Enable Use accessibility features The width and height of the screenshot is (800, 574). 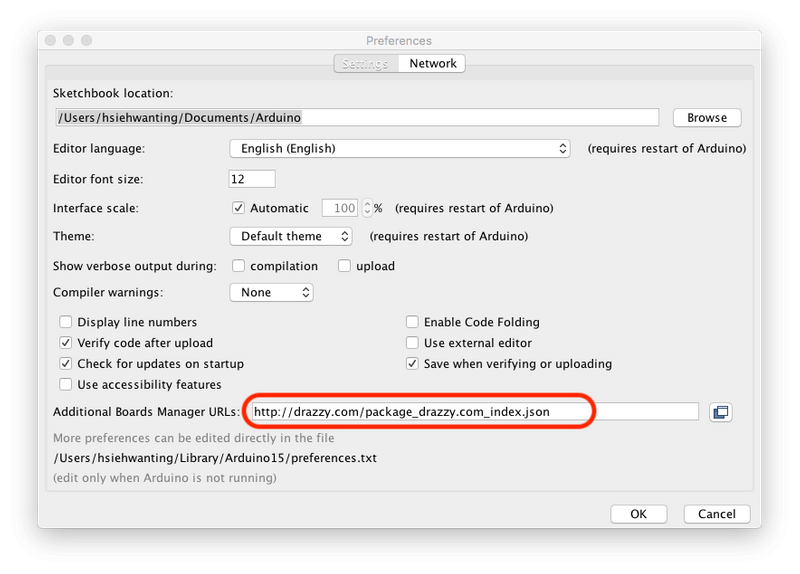66,385
